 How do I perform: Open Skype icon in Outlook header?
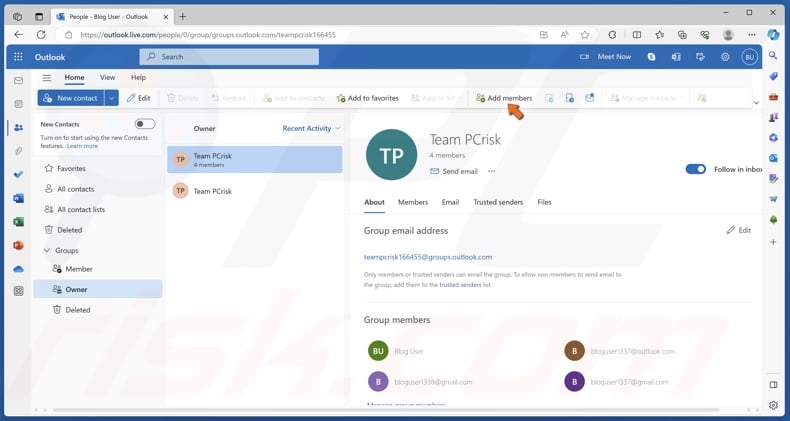[x=651, y=57]
